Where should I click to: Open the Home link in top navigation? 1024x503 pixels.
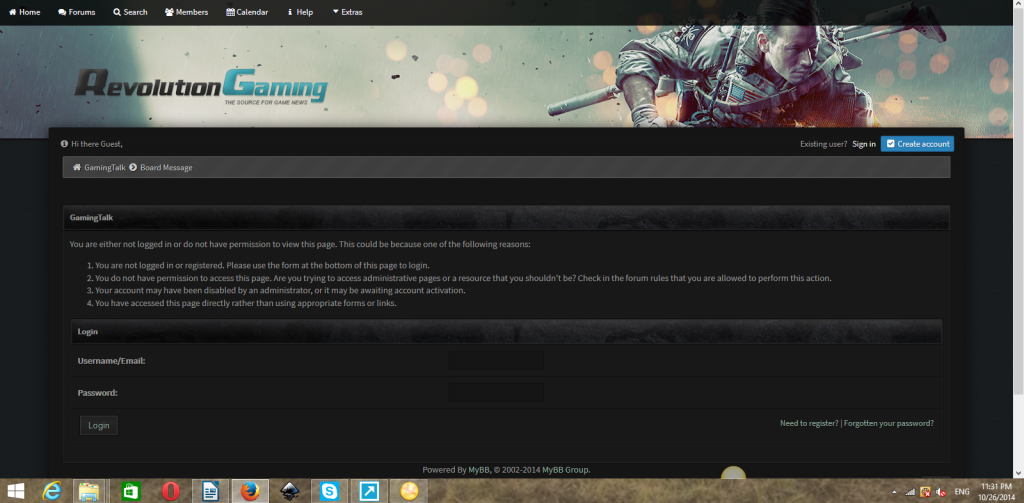click(24, 12)
